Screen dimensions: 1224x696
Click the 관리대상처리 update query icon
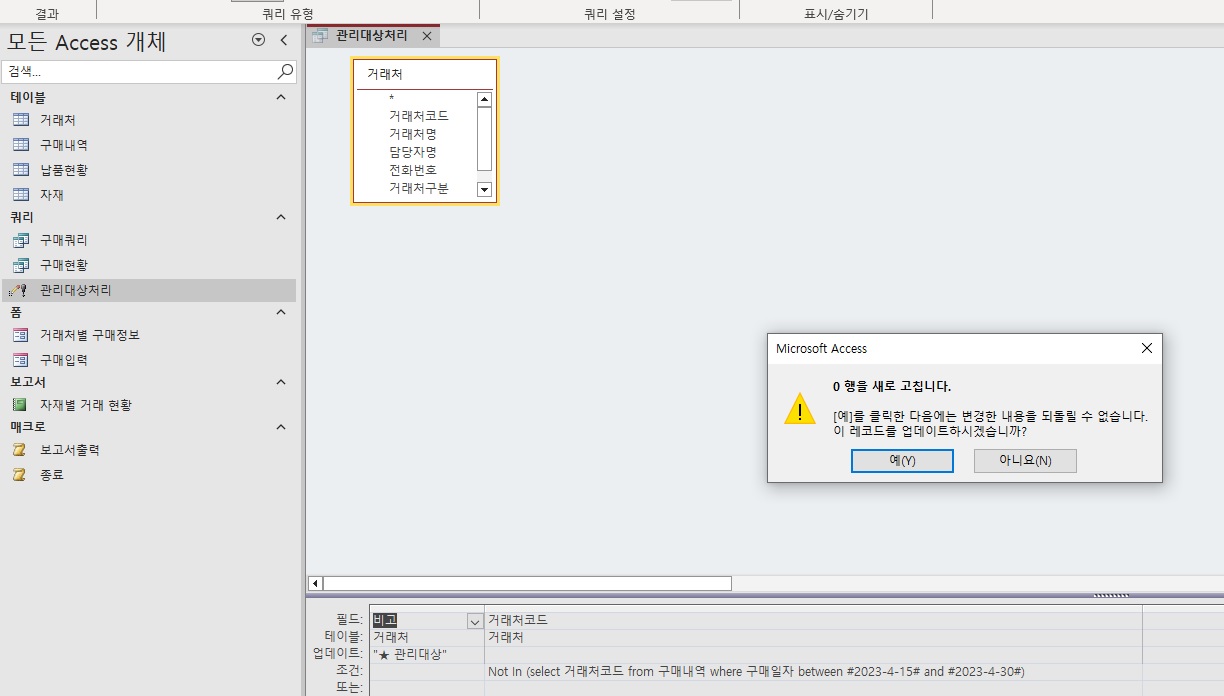click(x=18, y=290)
